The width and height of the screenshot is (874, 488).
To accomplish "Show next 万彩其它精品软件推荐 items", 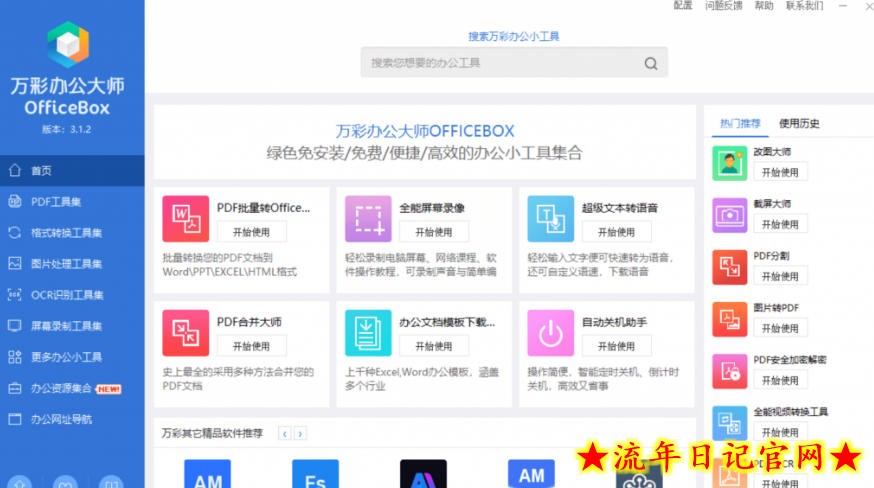I will tap(300, 433).
